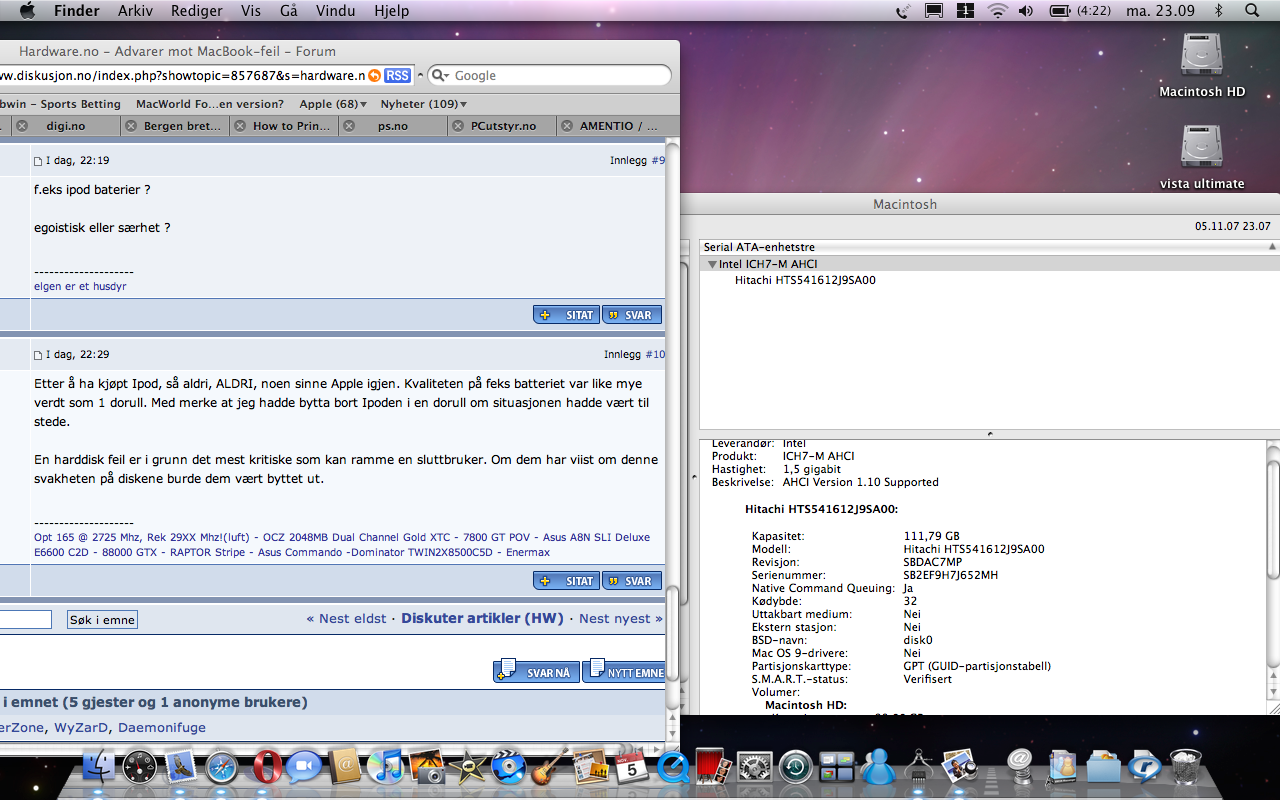
Task: Launch Opera browser from the Dock
Action: pyautogui.click(x=265, y=768)
